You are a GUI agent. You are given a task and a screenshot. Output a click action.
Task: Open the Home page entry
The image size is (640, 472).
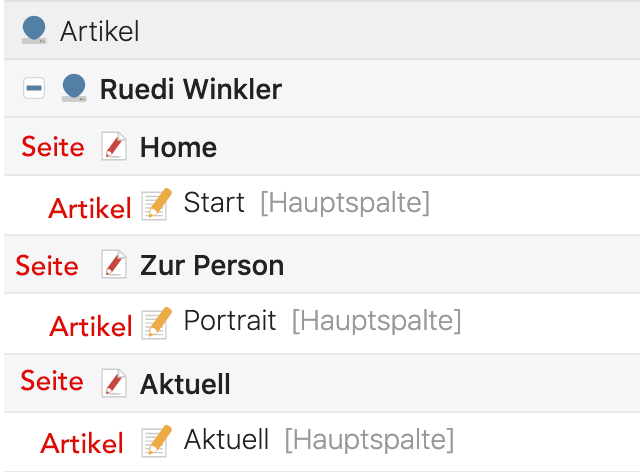point(178,148)
